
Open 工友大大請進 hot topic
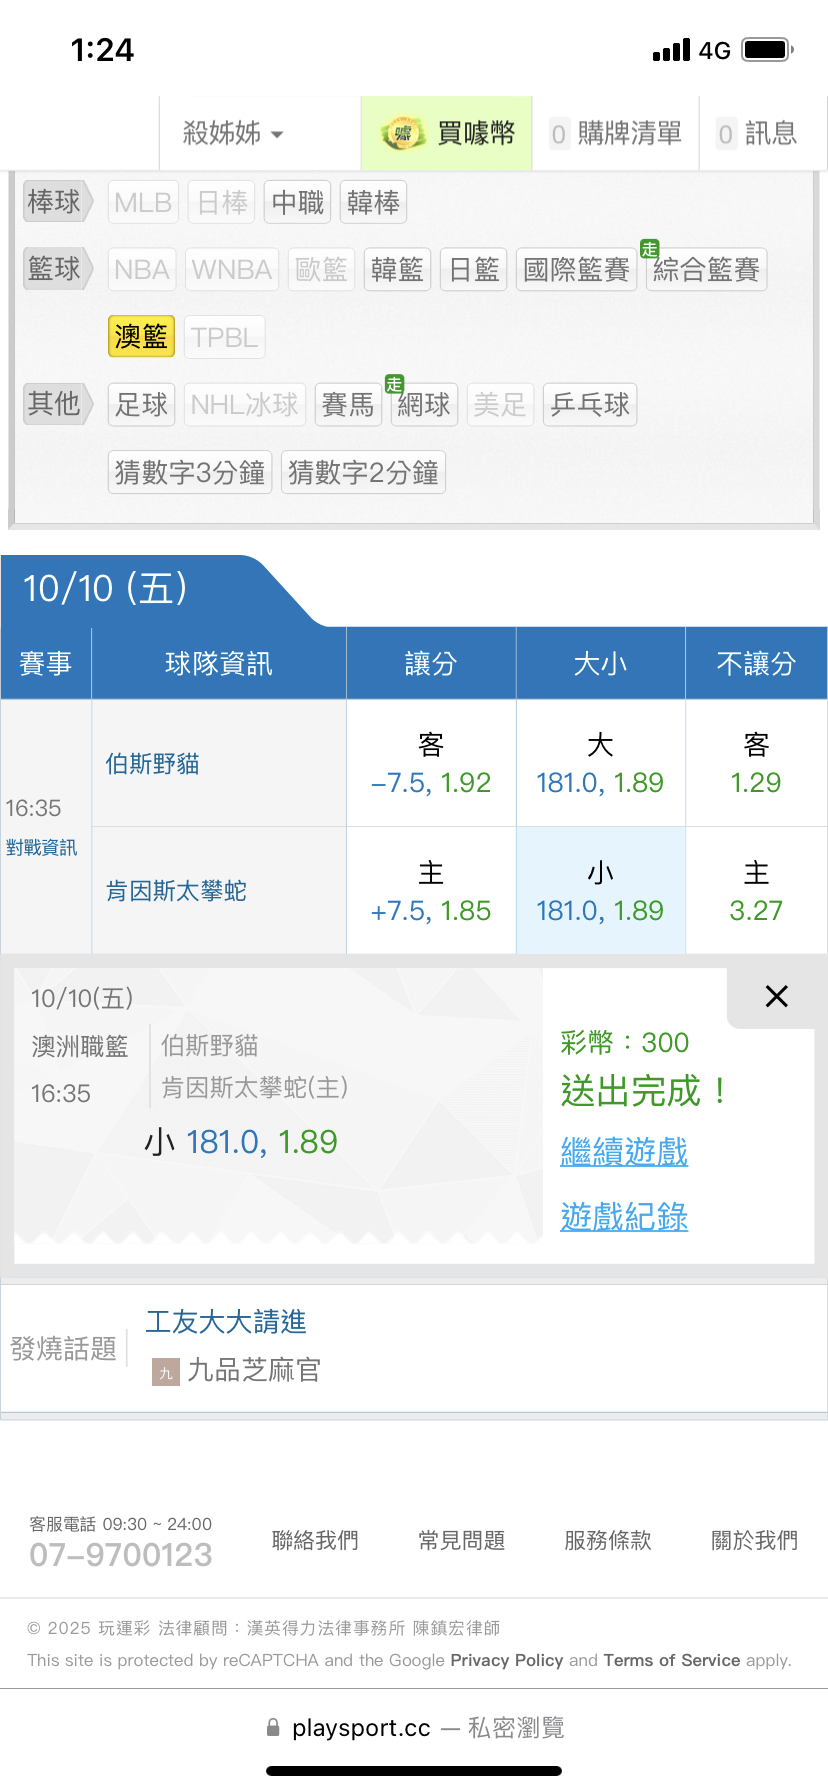point(226,1322)
